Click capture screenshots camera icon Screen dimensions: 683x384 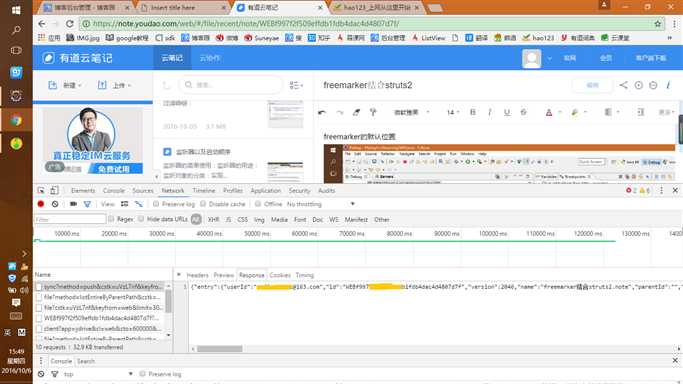pos(73,204)
